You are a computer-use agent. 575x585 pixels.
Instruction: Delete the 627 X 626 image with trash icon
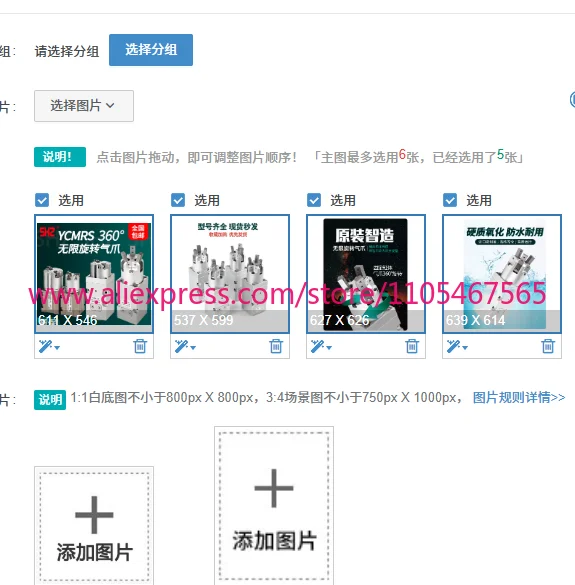[412, 346]
